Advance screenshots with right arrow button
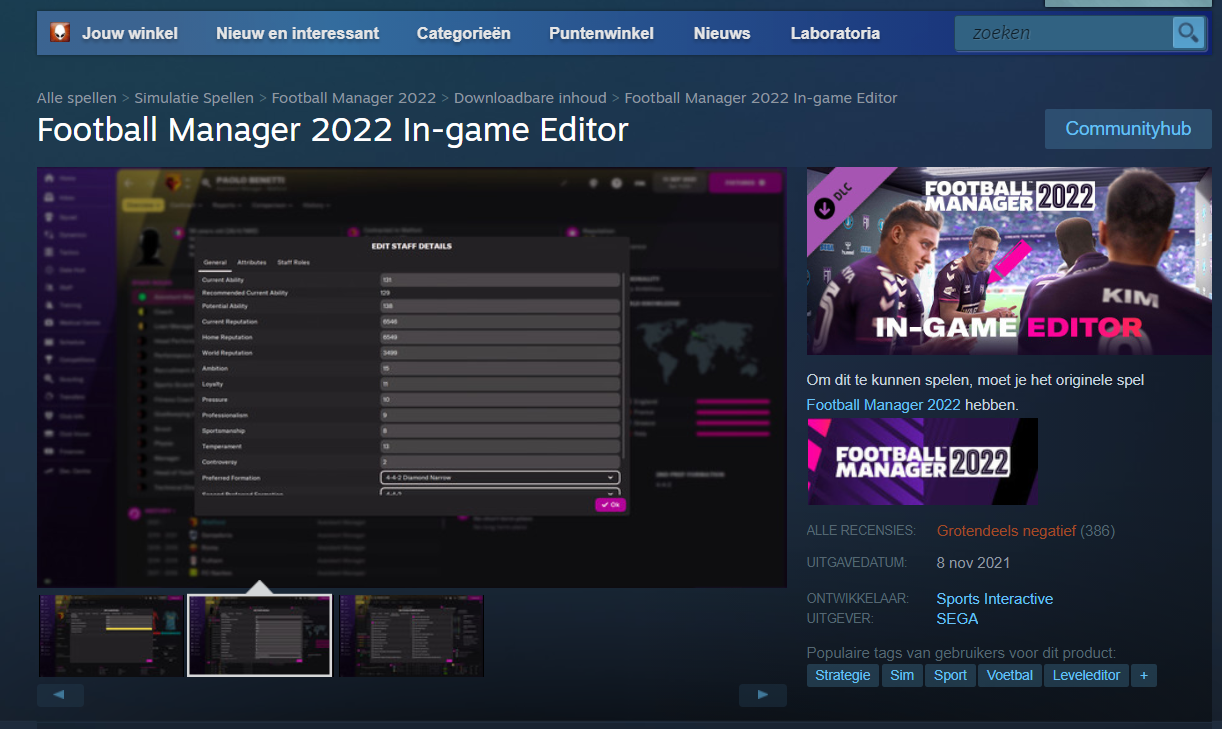Viewport: 1222px width, 729px height. tap(763, 695)
